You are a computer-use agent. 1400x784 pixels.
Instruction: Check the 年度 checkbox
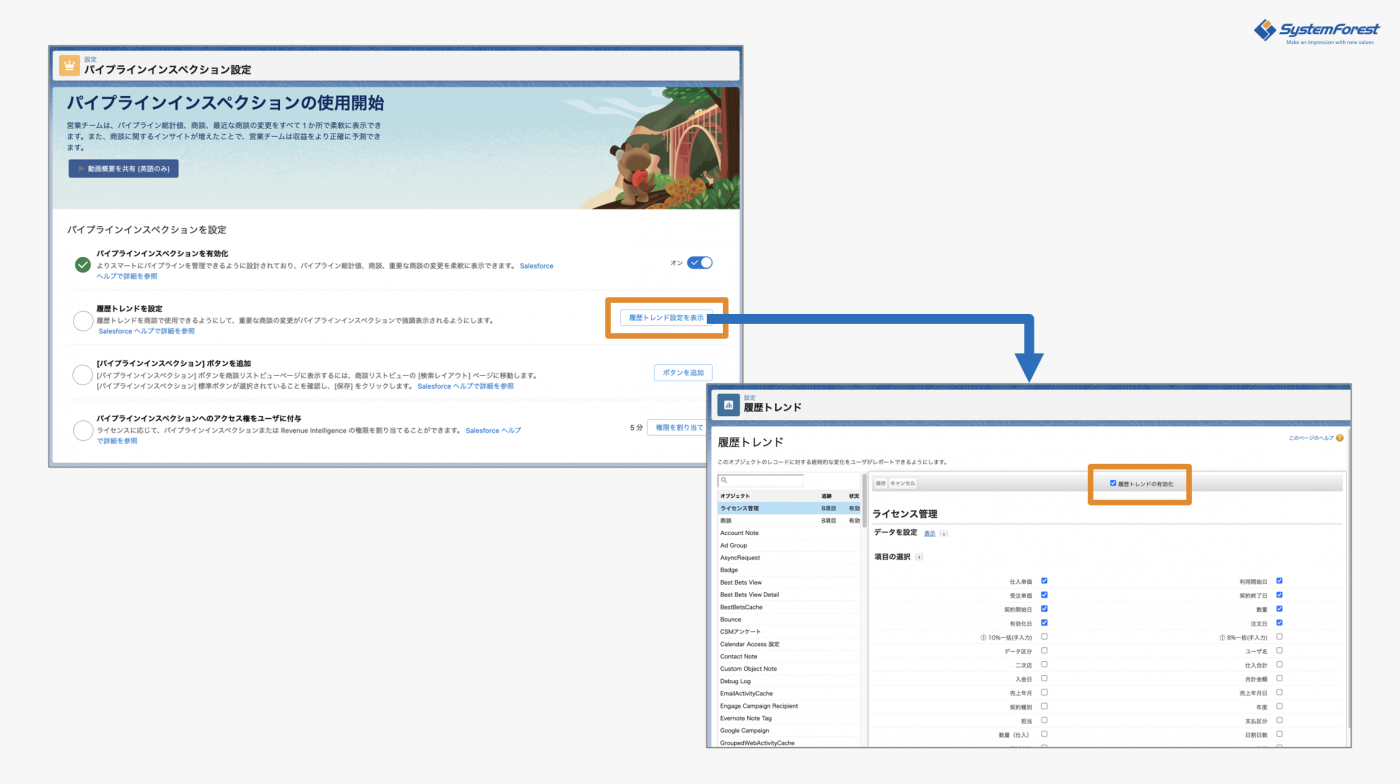(1279, 706)
